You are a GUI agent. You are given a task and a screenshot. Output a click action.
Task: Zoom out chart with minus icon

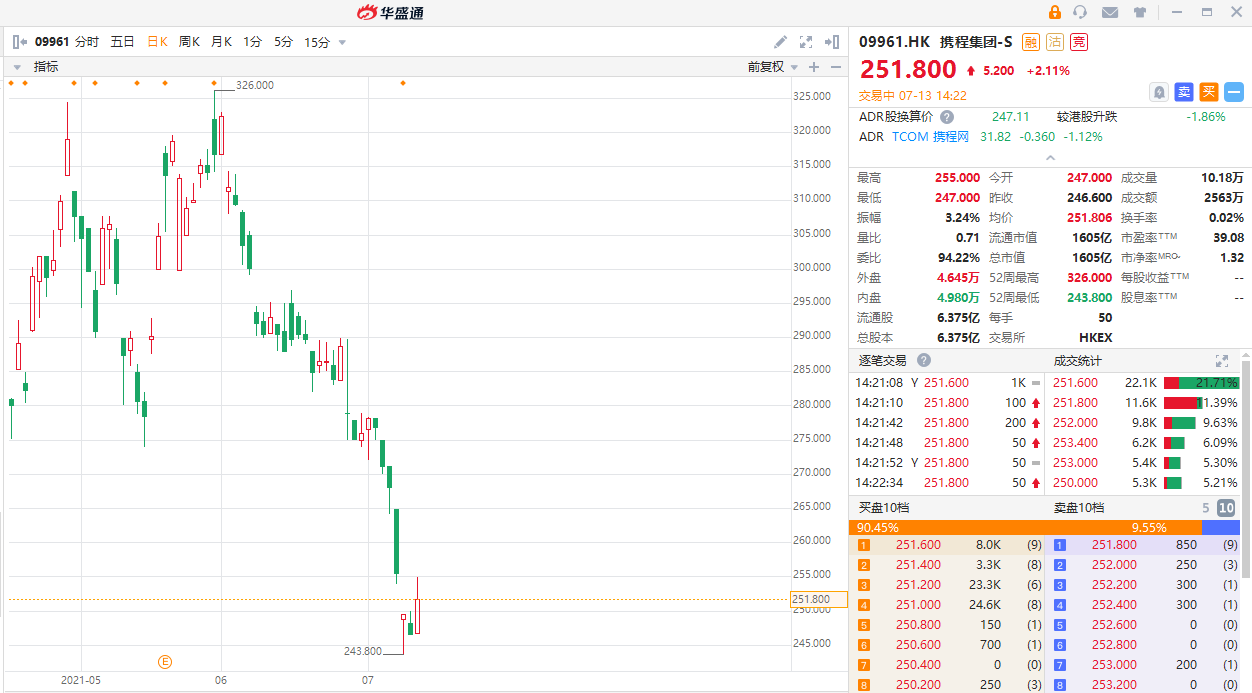[x=836, y=67]
